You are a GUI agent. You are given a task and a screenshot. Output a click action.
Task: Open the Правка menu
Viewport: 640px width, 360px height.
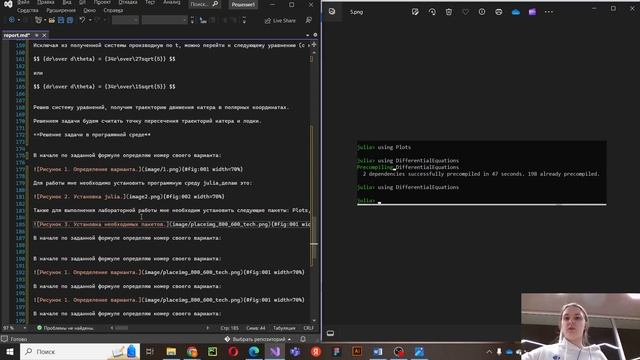[x=46, y=2]
